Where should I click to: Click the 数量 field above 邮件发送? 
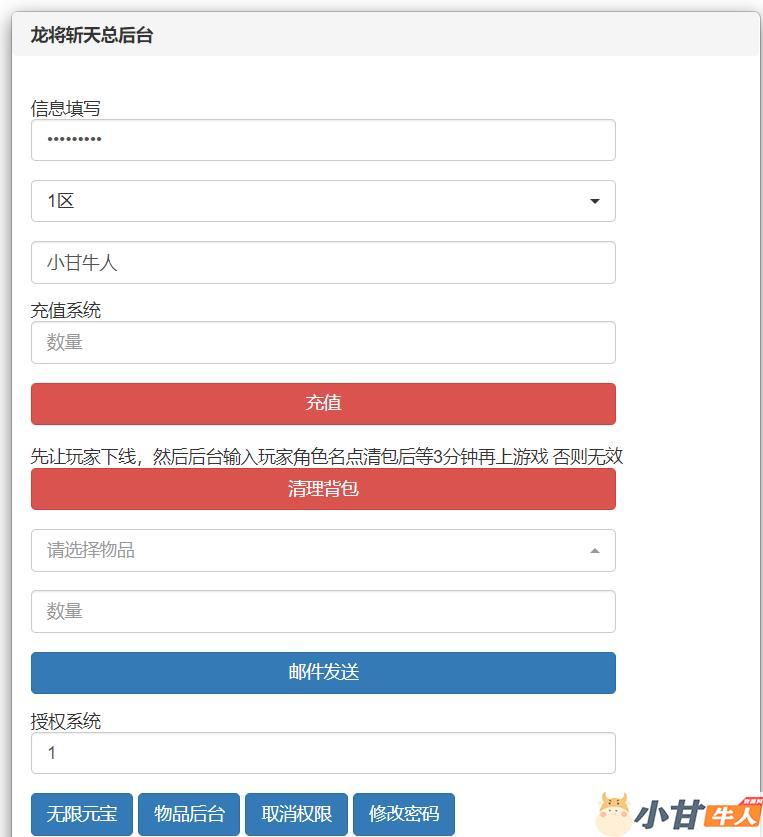(x=322, y=611)
